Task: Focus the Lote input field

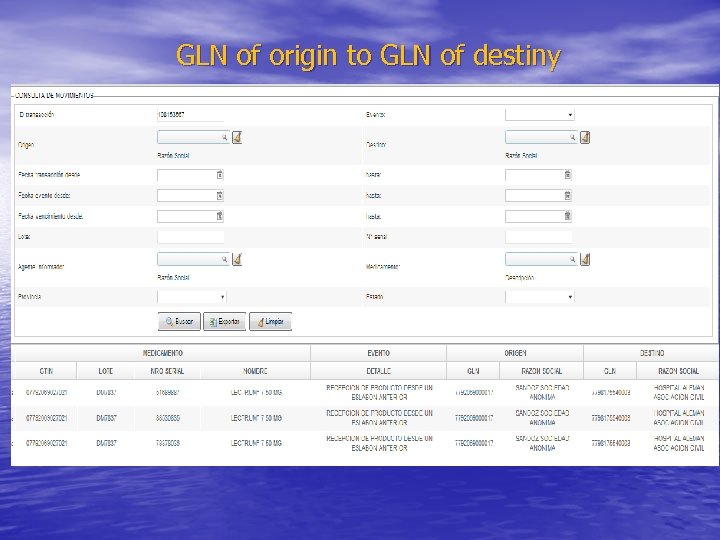Action: (191, 237)
